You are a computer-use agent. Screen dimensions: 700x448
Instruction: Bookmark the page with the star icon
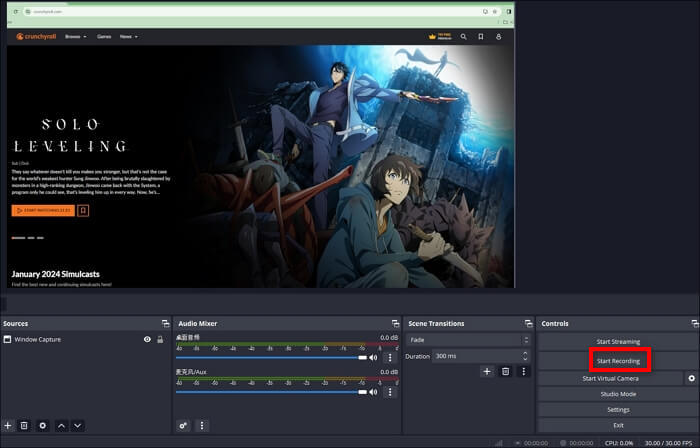[495, 12]
